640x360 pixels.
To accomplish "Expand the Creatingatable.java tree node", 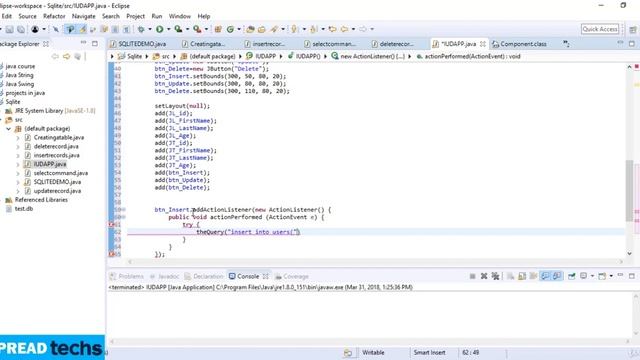I will point(18,138).
